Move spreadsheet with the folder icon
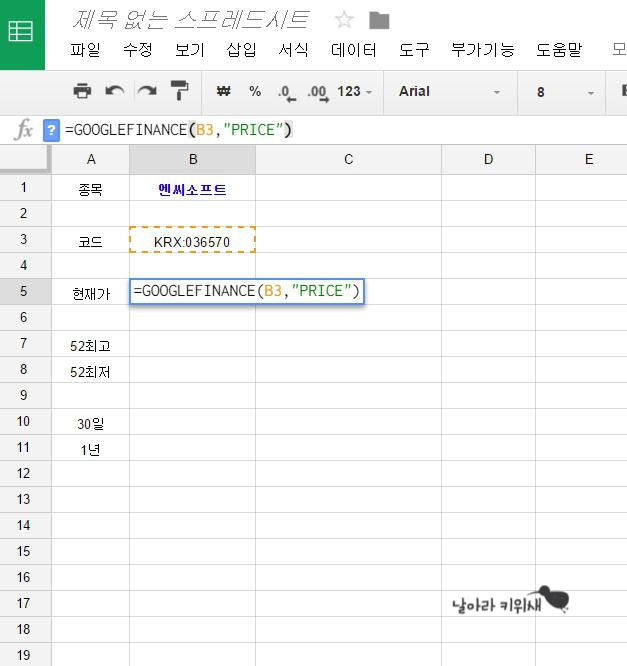The image size is (627, 666). (379, 20)
